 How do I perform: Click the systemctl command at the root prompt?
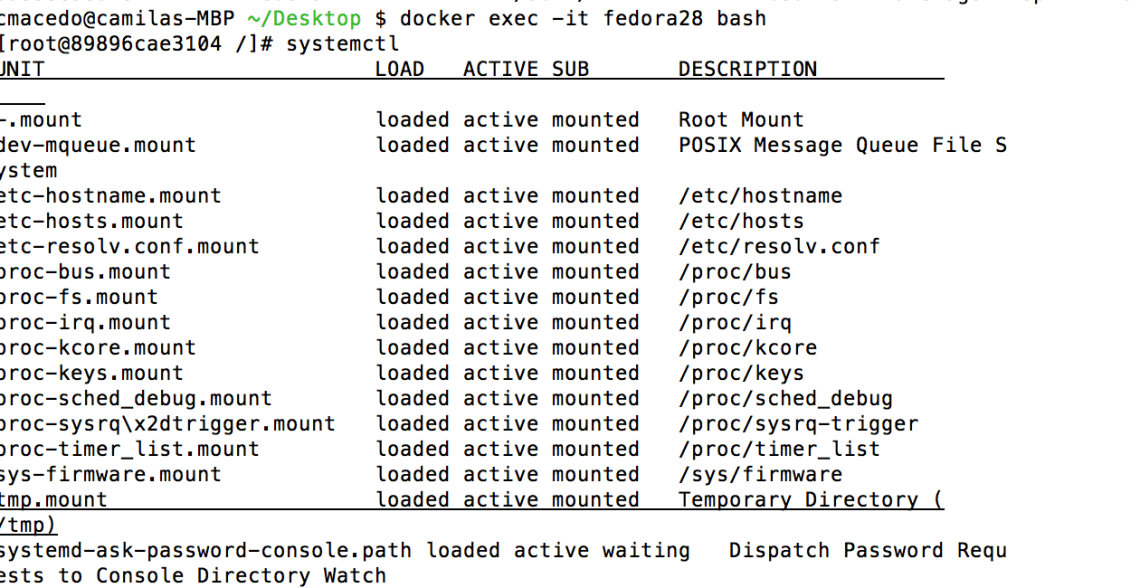tap(342, 44)
